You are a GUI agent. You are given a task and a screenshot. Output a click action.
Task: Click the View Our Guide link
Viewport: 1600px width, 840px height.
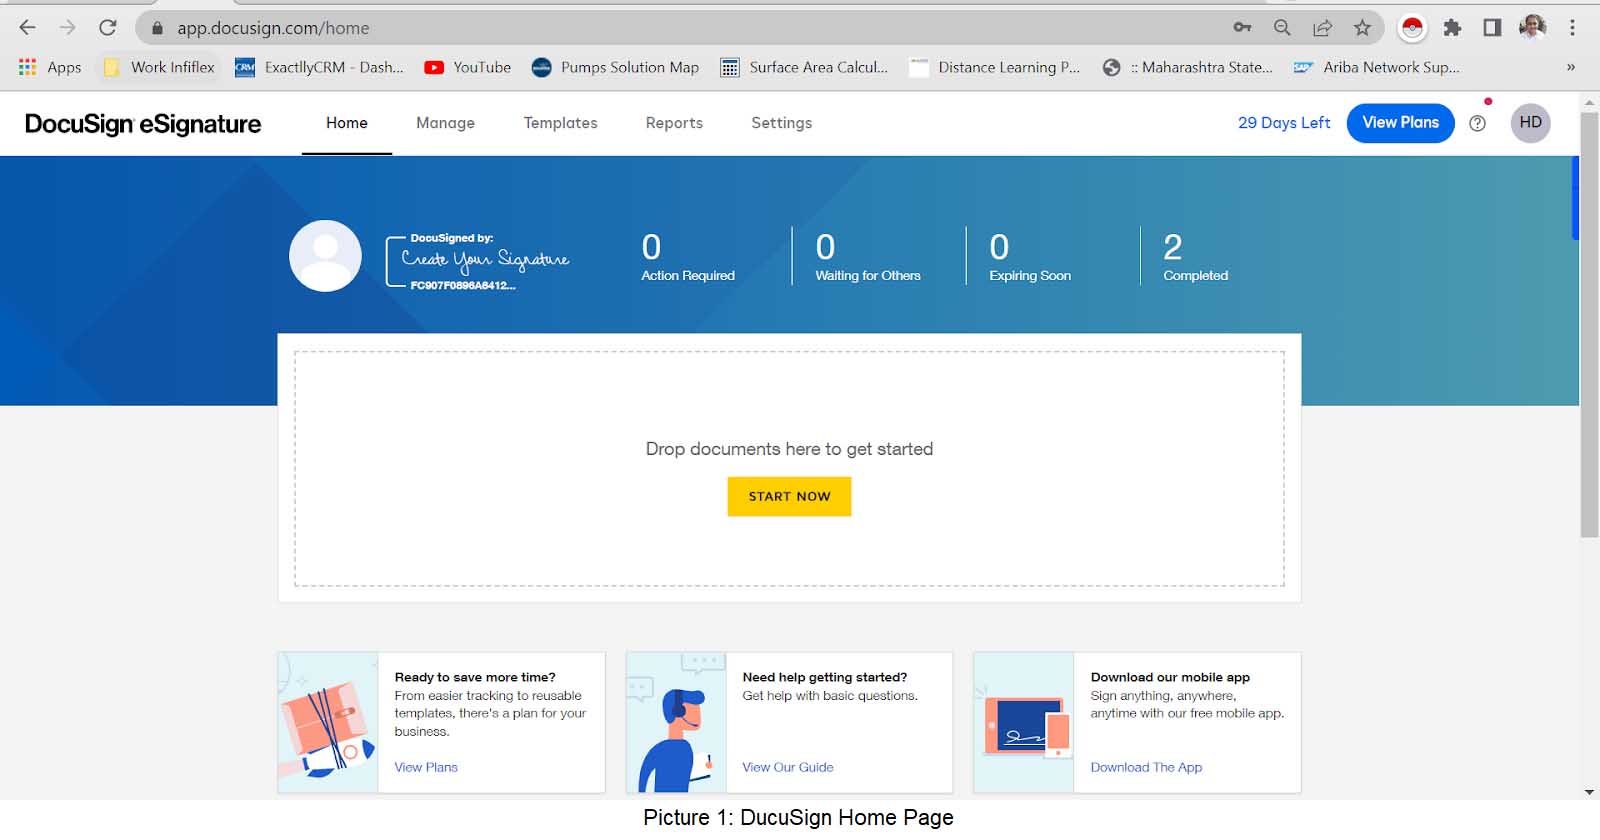787,767
